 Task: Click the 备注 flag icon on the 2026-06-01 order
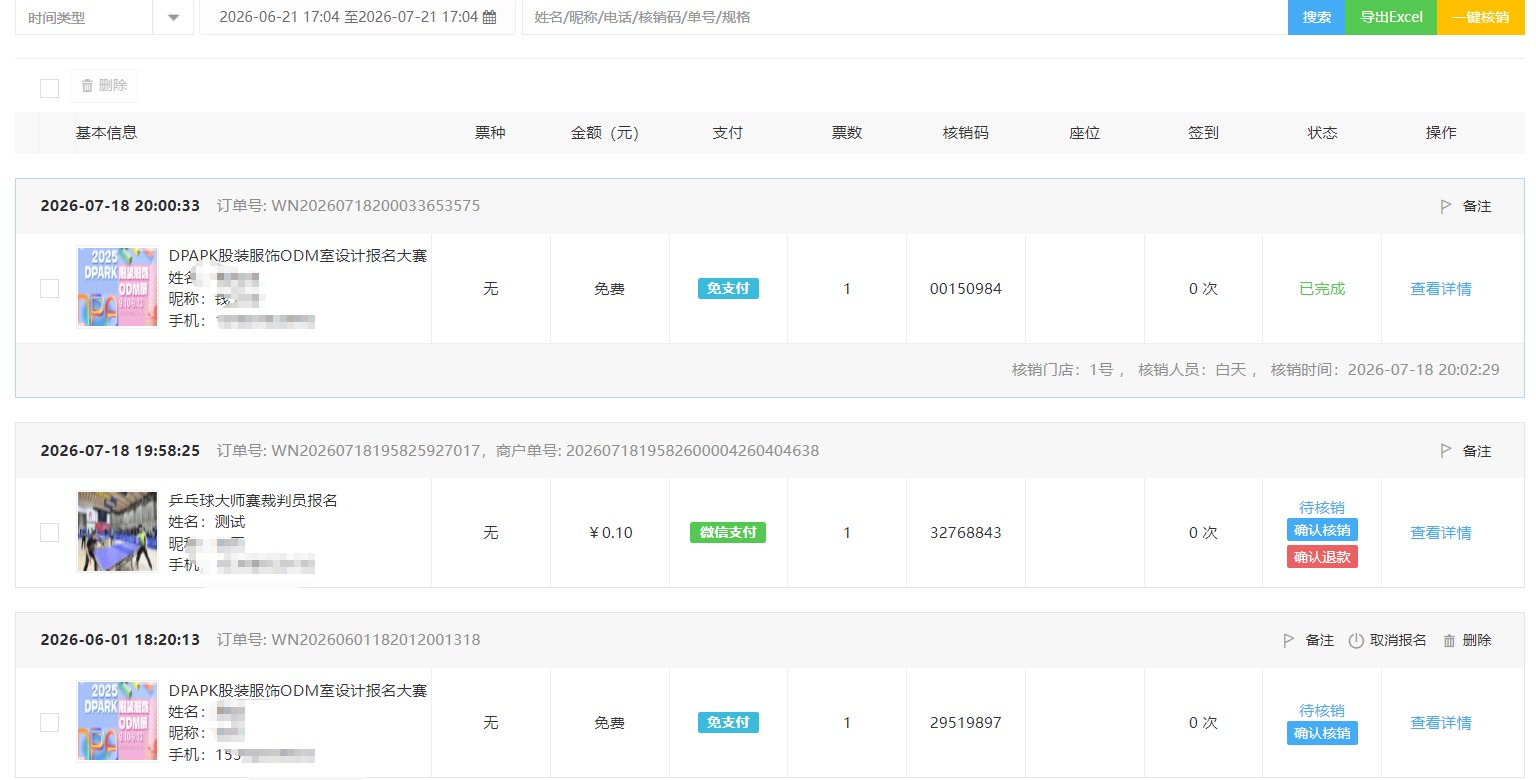coord(1288,640)
